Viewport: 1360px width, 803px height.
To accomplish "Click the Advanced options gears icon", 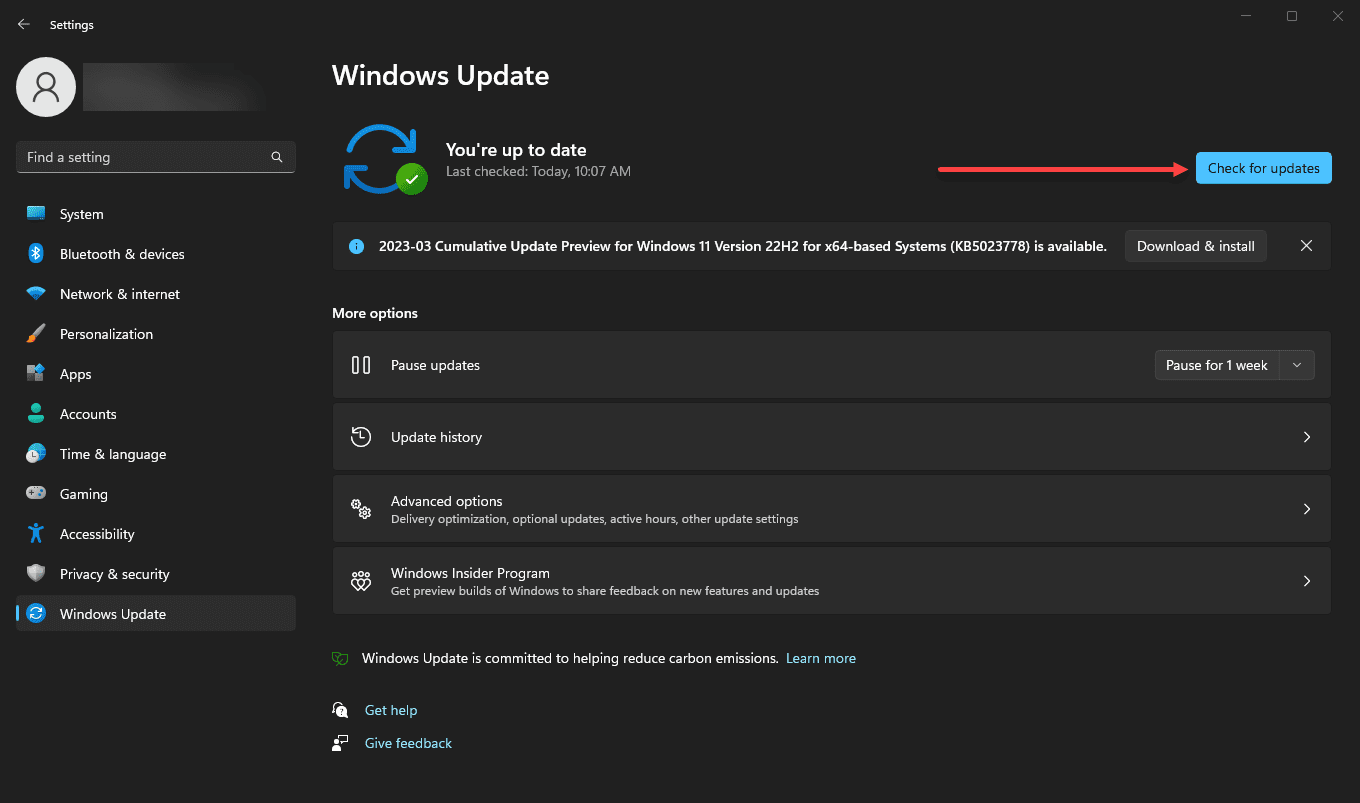I will pyautogui.click(x=361, y=509).
